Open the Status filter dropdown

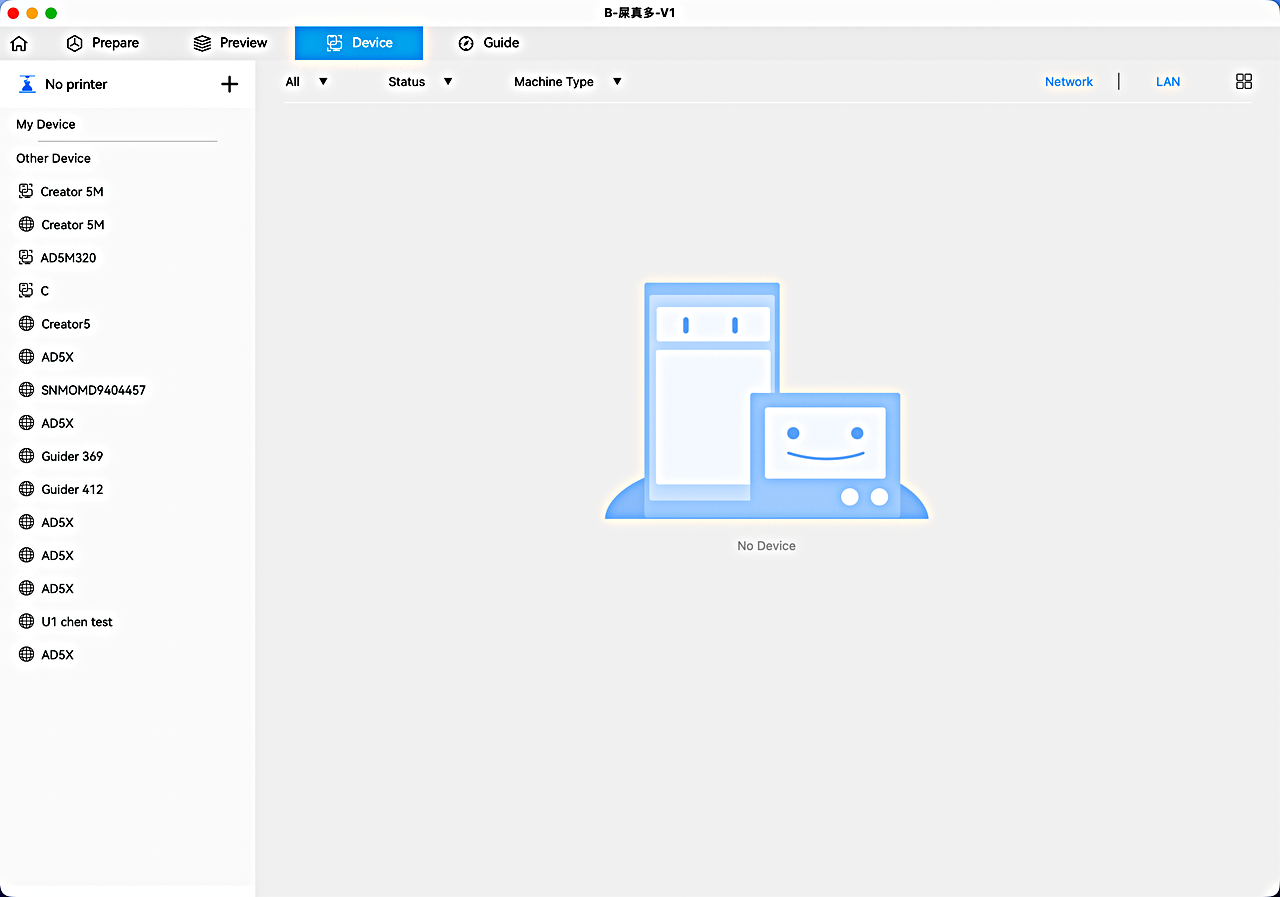pos(421,82)
